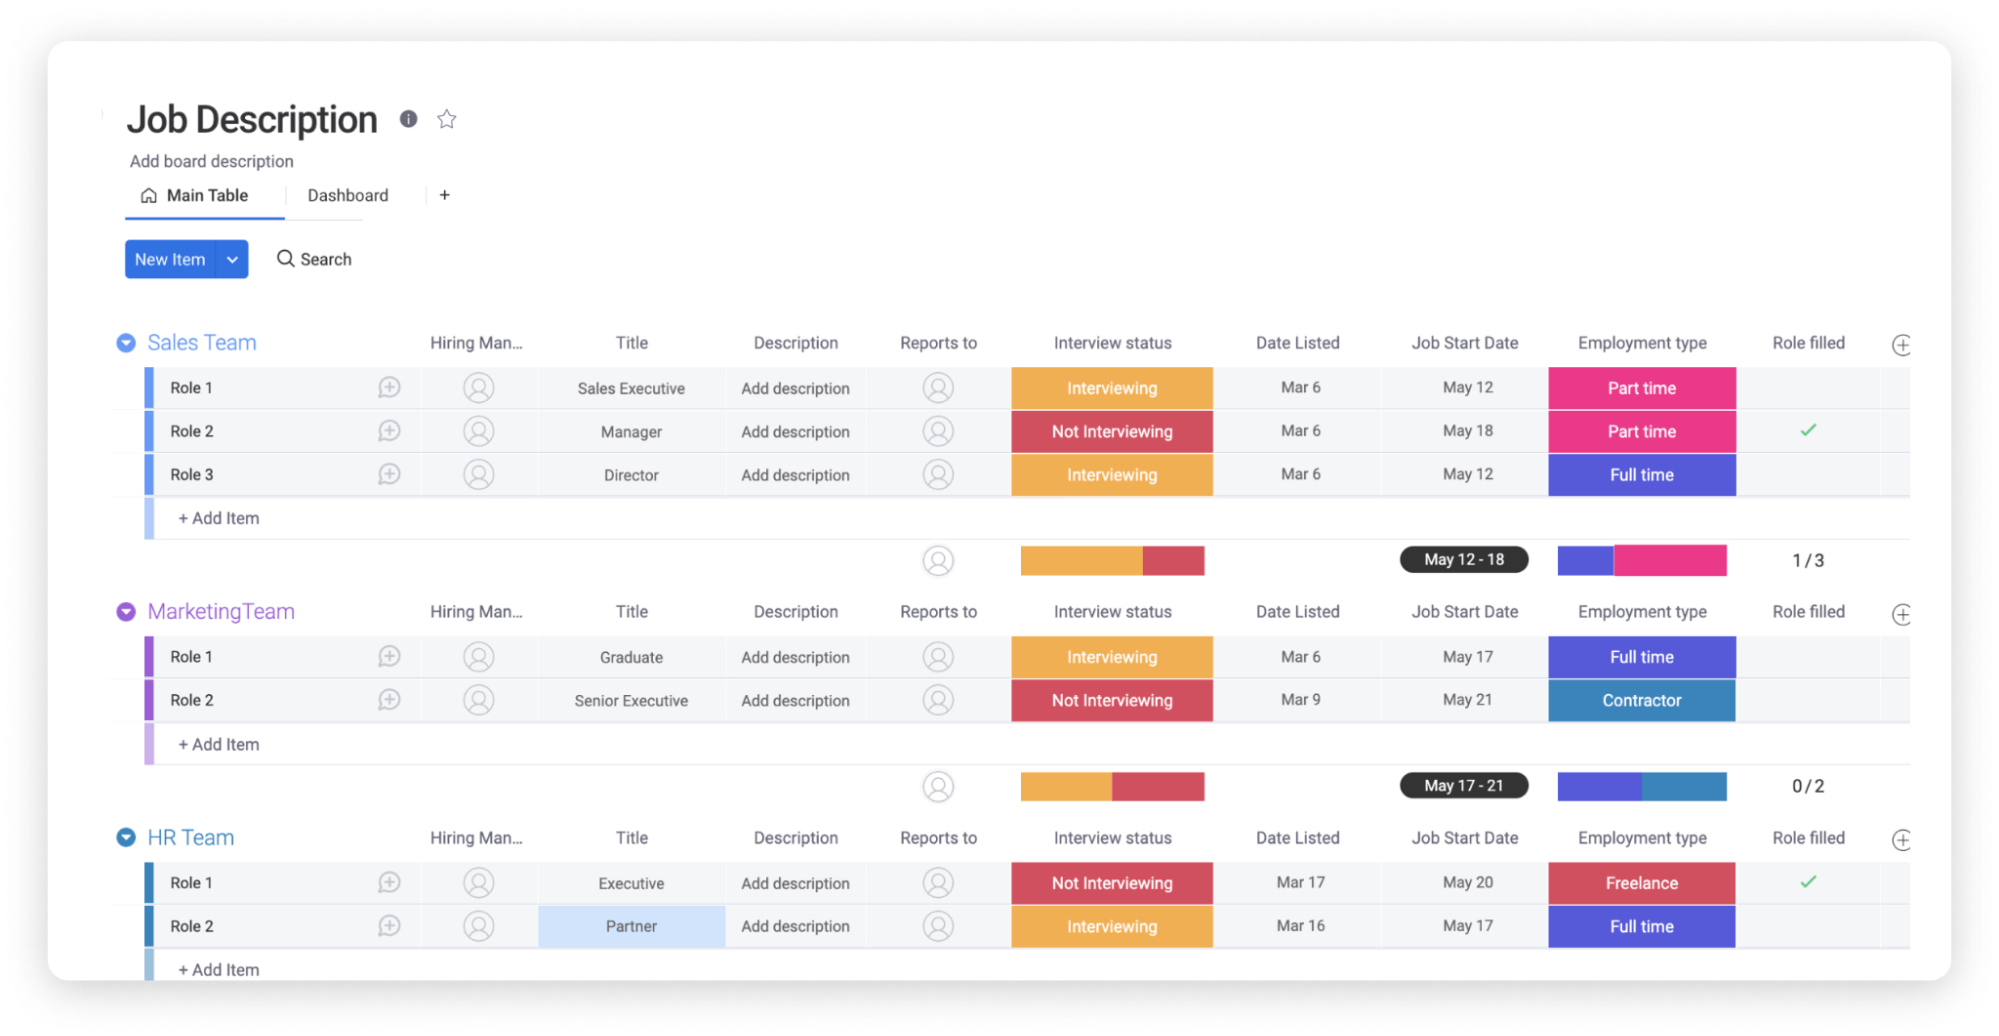1999x1036 pixels.
Task: Add column using plus icon in Sales Team header
Action: (x=1901, y=345)
